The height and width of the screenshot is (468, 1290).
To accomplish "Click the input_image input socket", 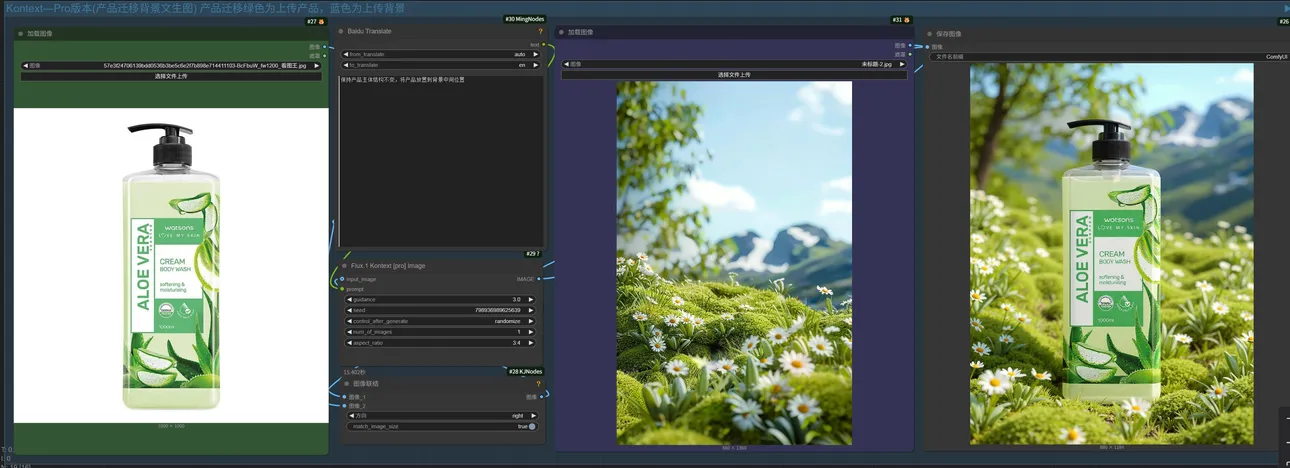I will [x=342, y=279].
